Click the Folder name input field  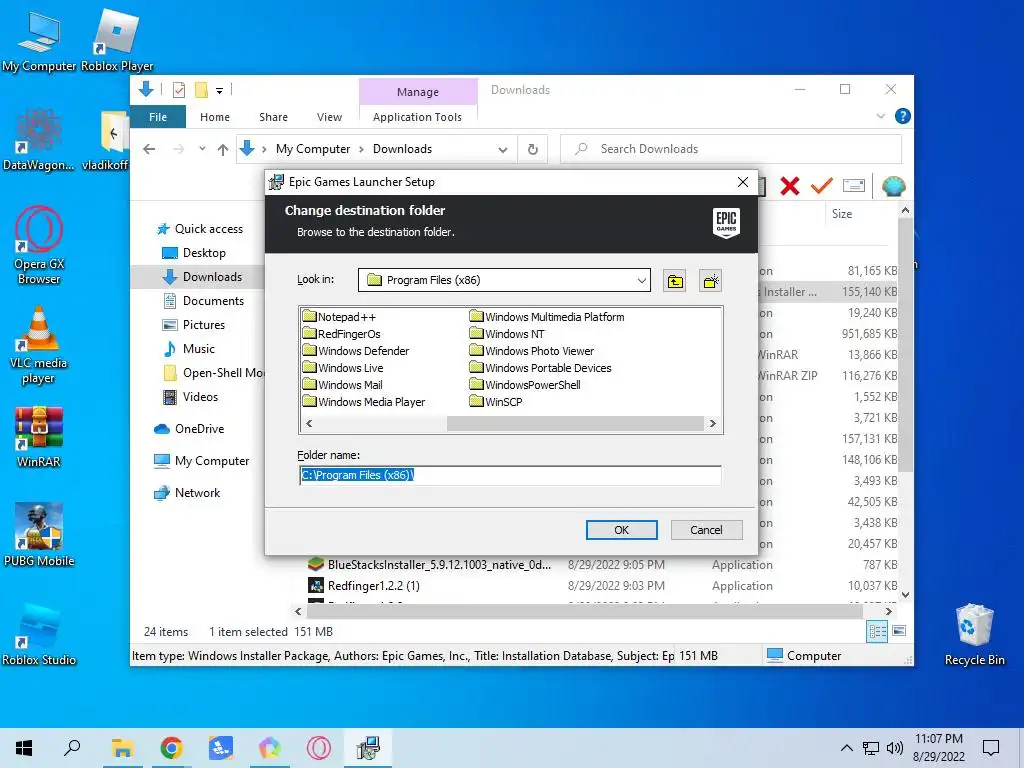coord(510,475)
